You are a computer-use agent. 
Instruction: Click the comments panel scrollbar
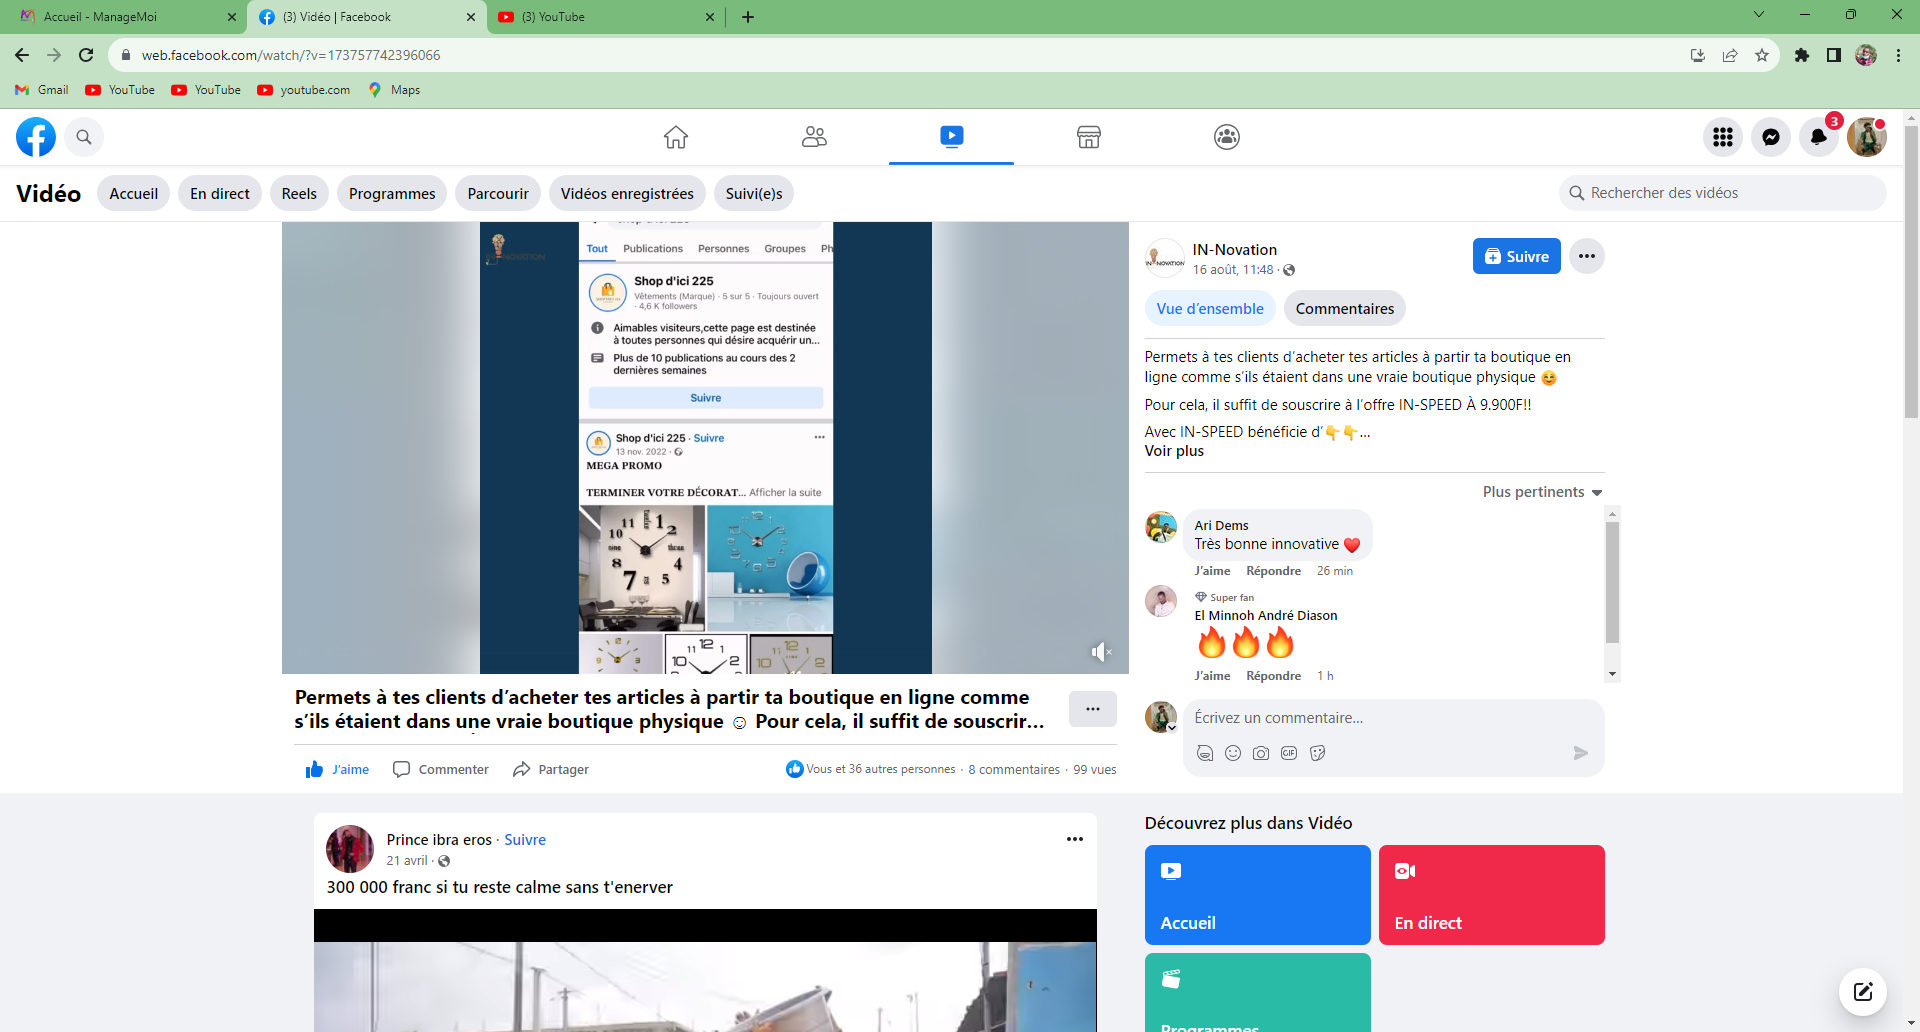(1611, 582)
